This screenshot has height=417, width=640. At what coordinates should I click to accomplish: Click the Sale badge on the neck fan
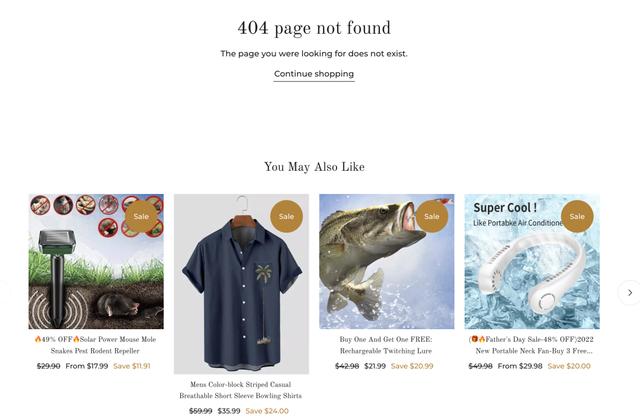[577, 216]
